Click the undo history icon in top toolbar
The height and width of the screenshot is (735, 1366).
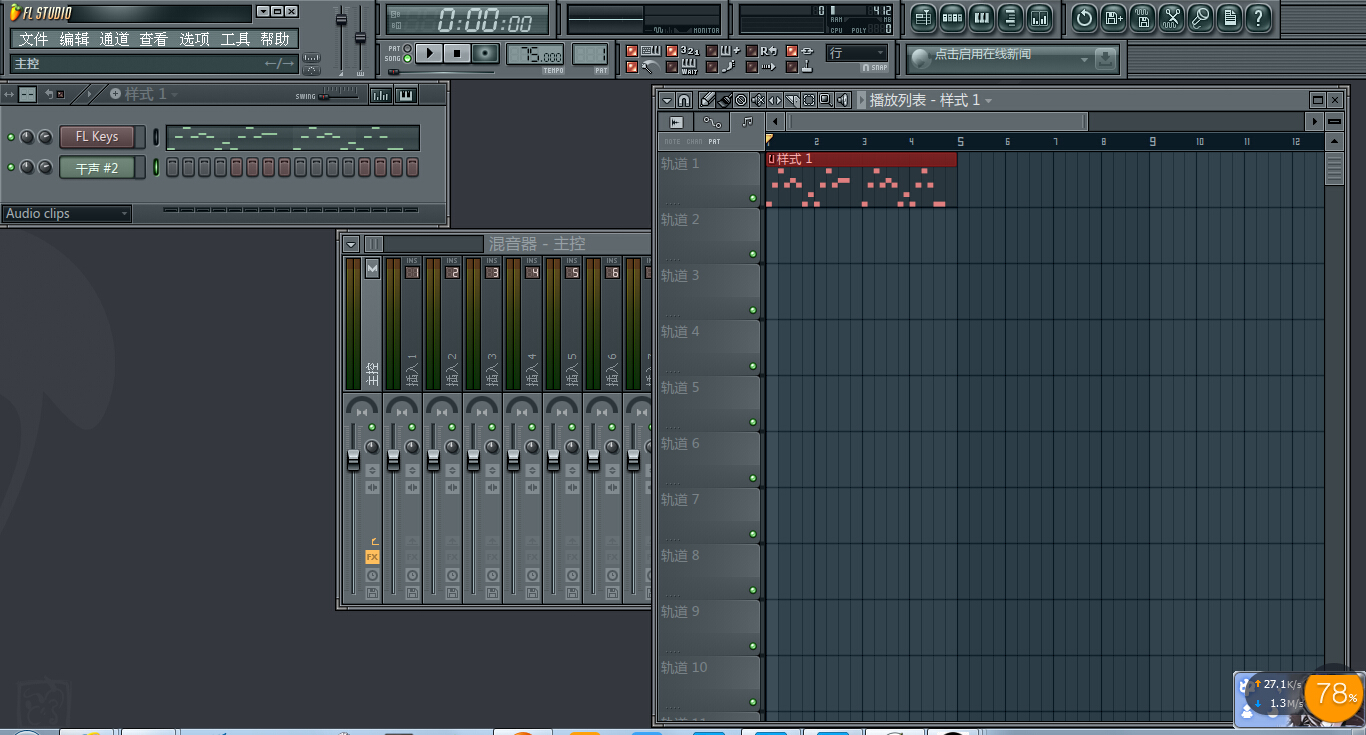(x=1084, y=17)
